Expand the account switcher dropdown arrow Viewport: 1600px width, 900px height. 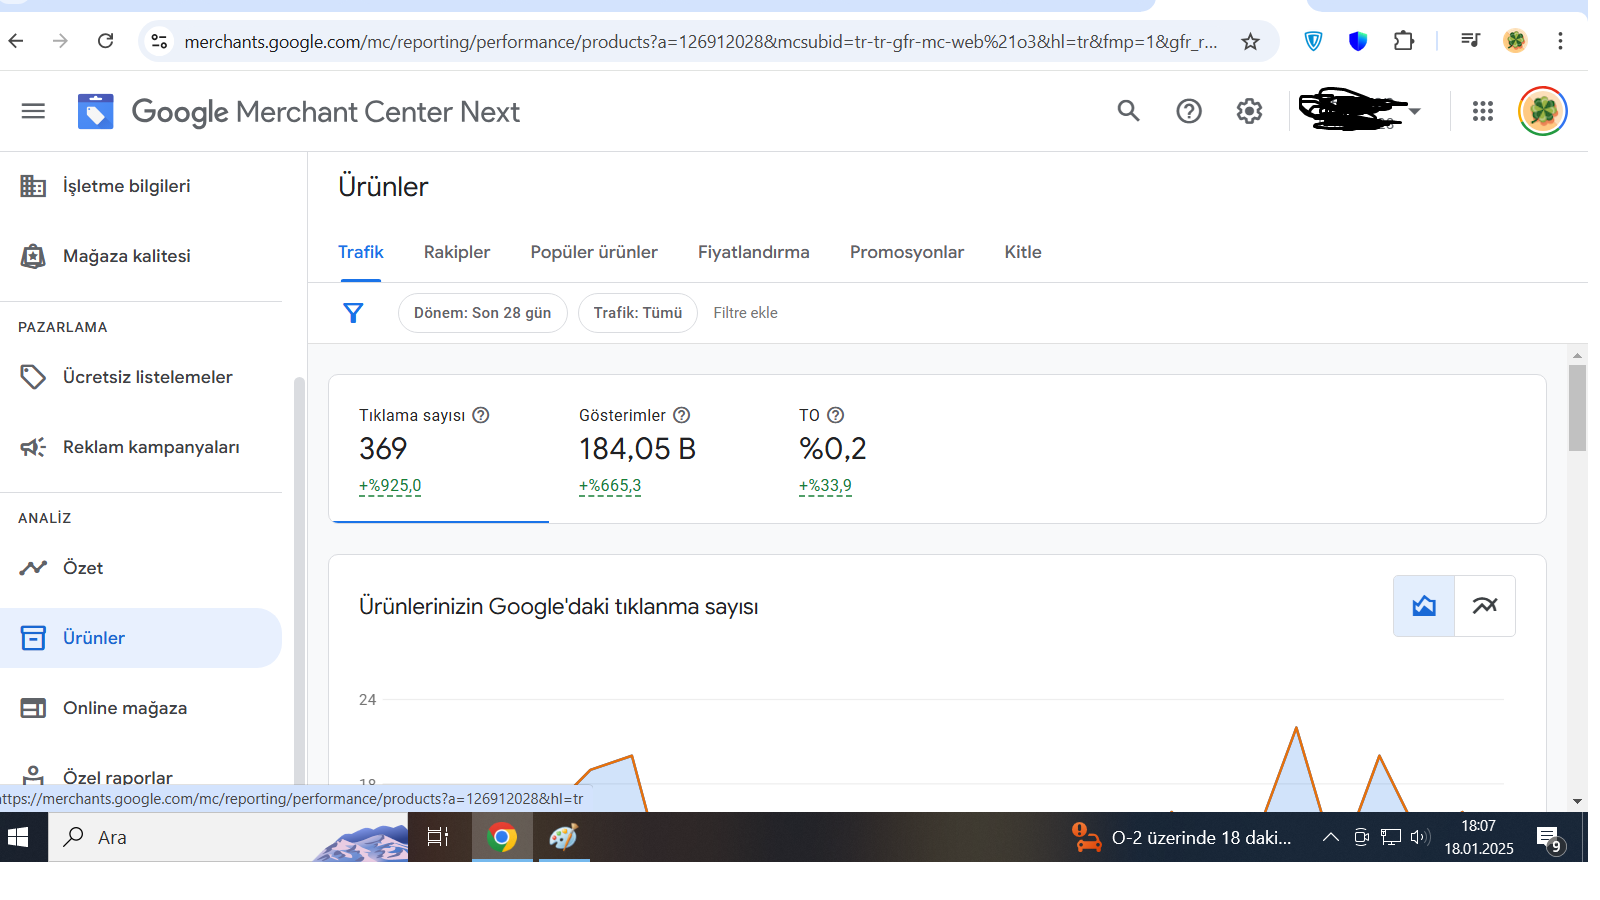(x=1415, y=111)
